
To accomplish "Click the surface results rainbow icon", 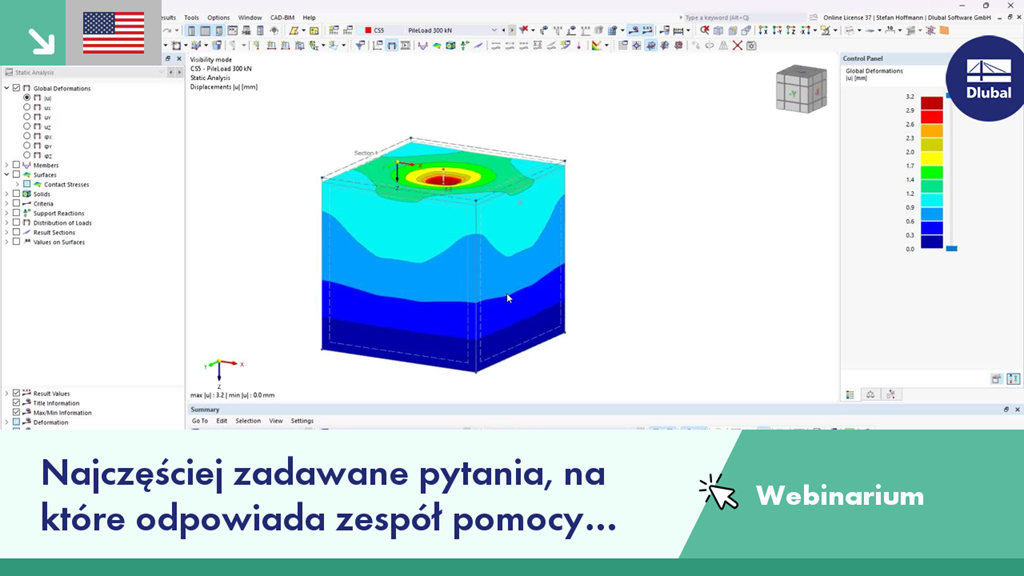I will 437,45.
